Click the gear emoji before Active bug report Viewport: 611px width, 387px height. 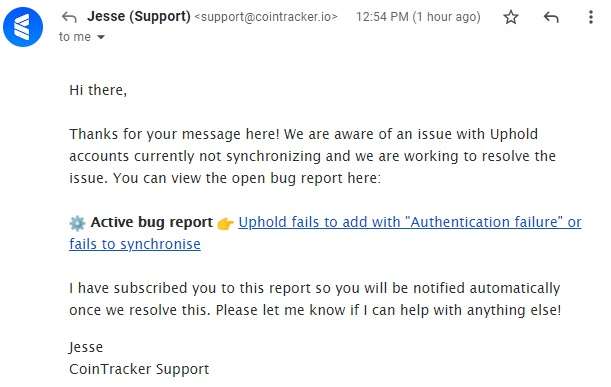pos(77,223)
